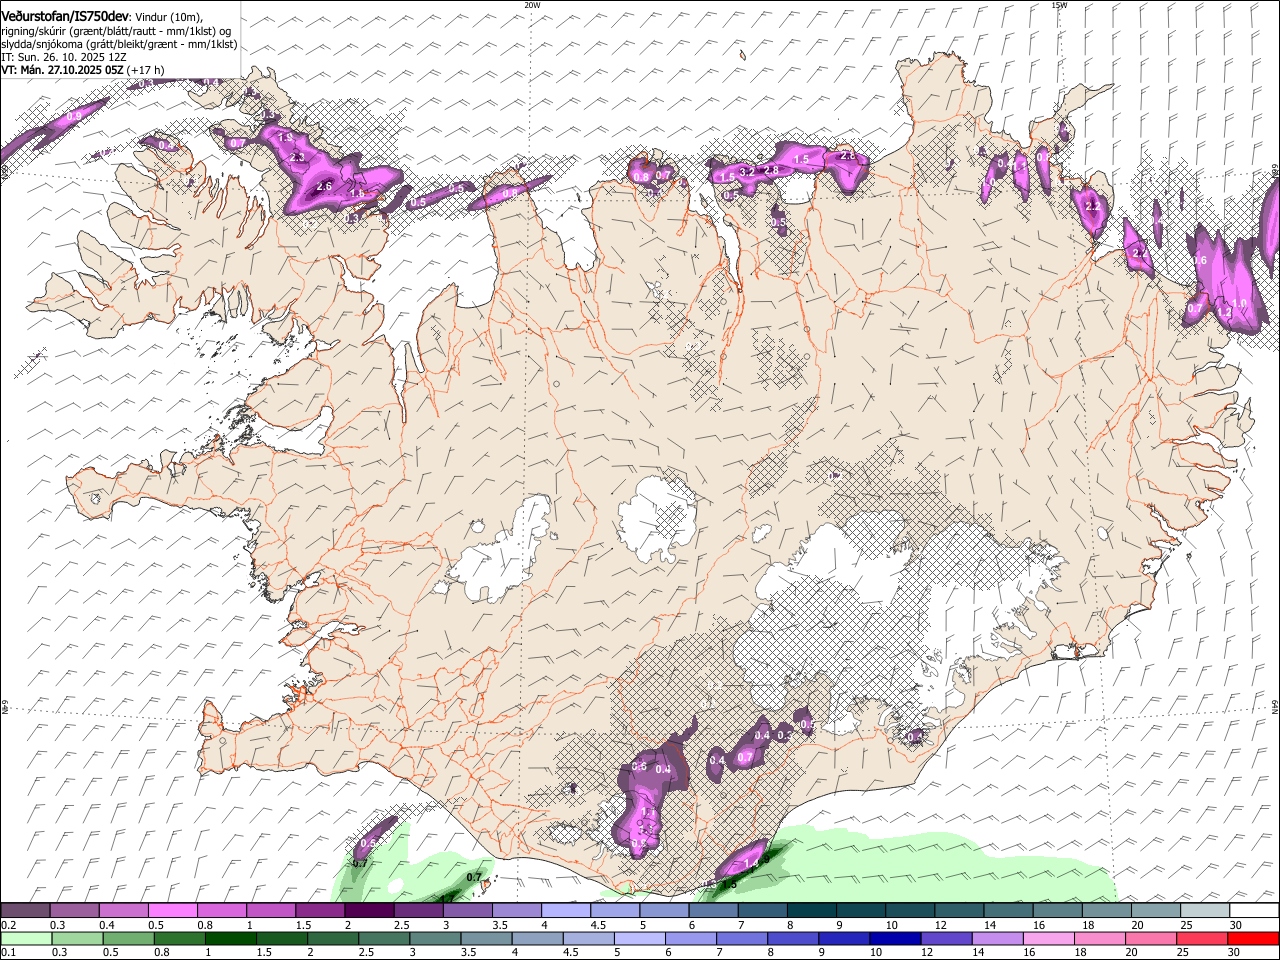This screenshot has width=1280, height=960.
Task: Click the 'Veðurstofan/IS750dev' title text
Action: [x=65, y=16]
